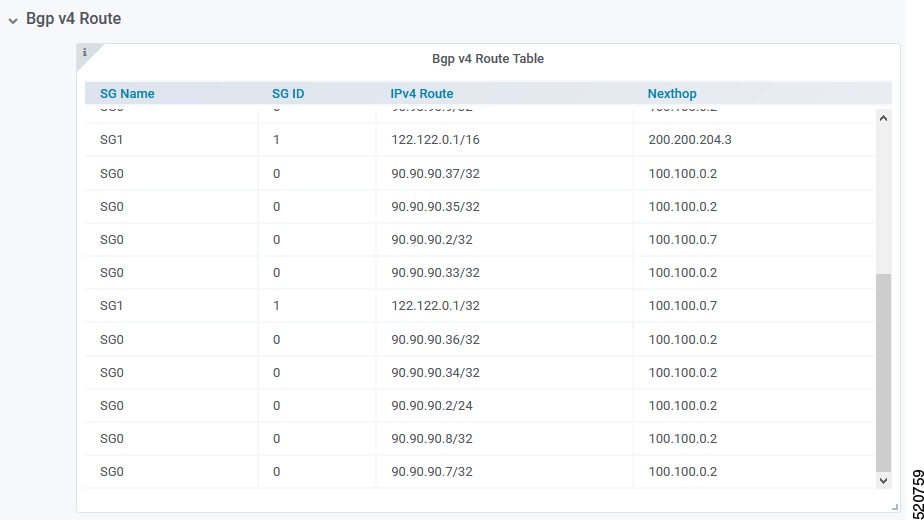
Task: Click the Bgp v4 Route section heading
Action: 73,19
